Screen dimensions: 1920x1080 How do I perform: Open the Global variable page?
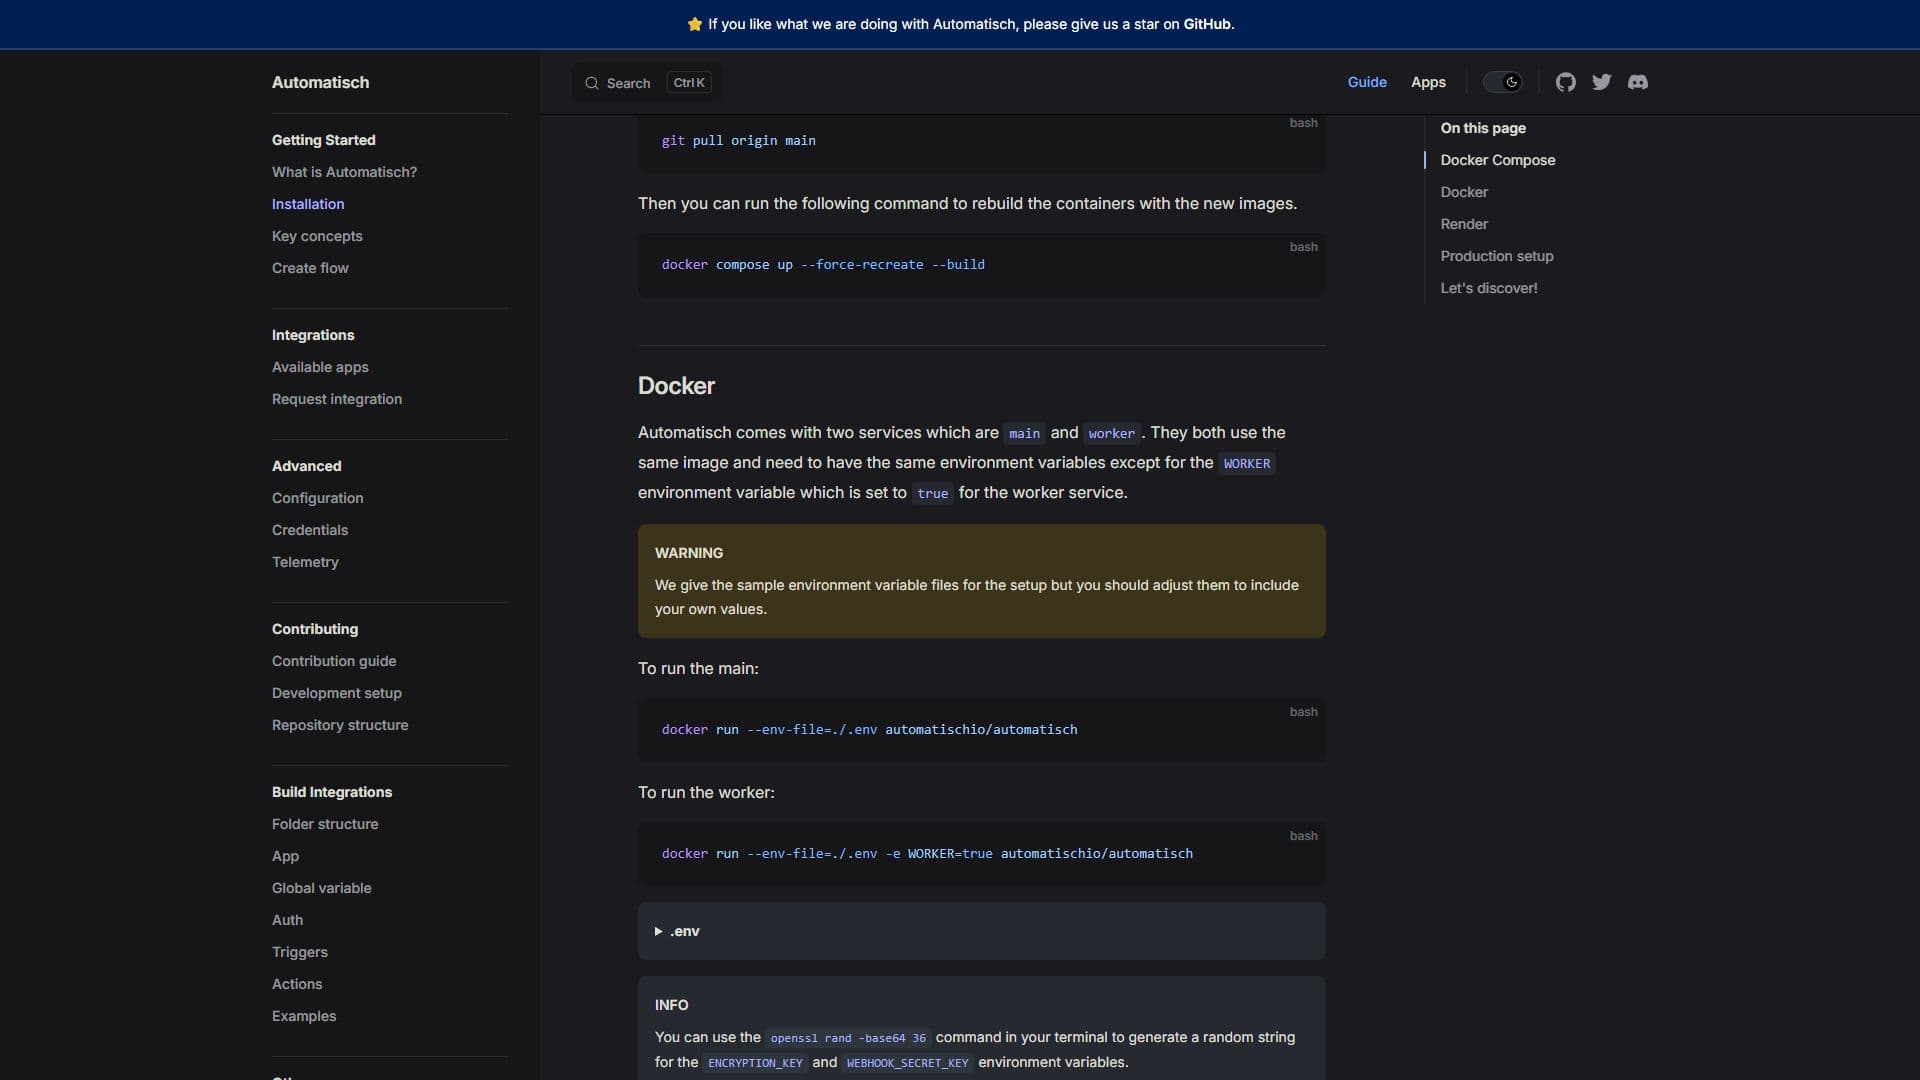322,888
